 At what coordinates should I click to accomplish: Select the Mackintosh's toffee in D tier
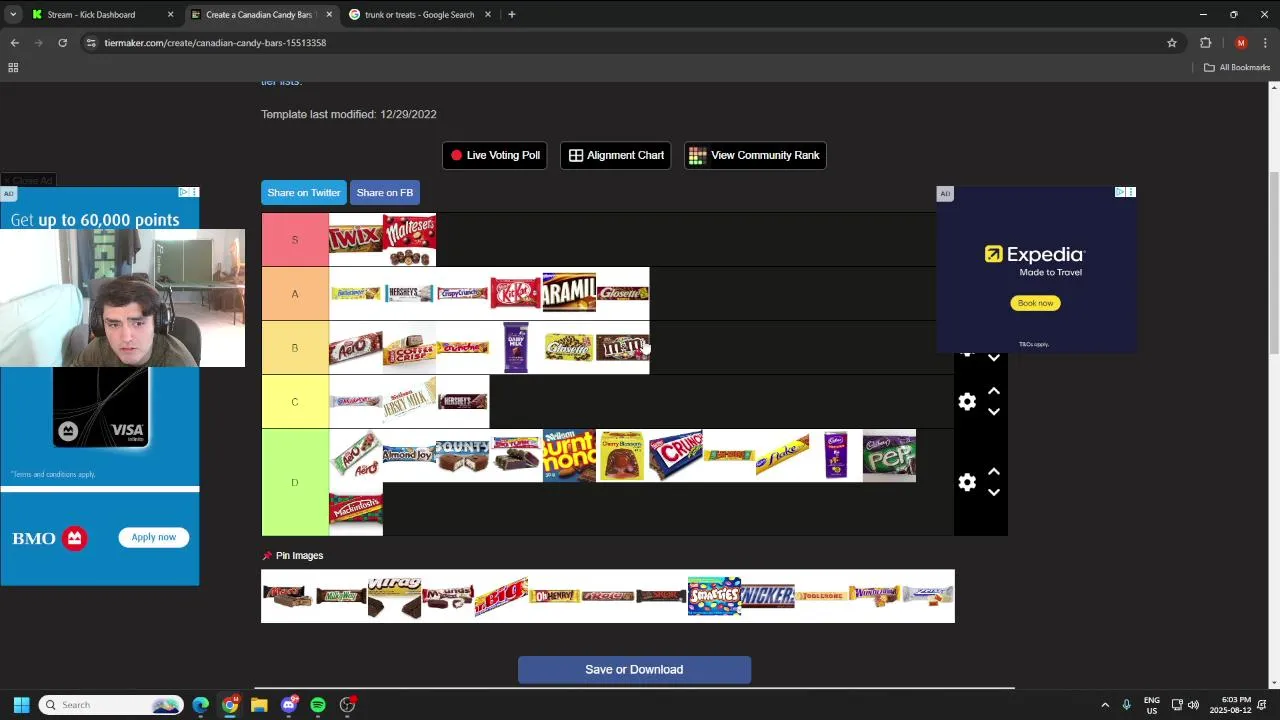coord(356,509)
